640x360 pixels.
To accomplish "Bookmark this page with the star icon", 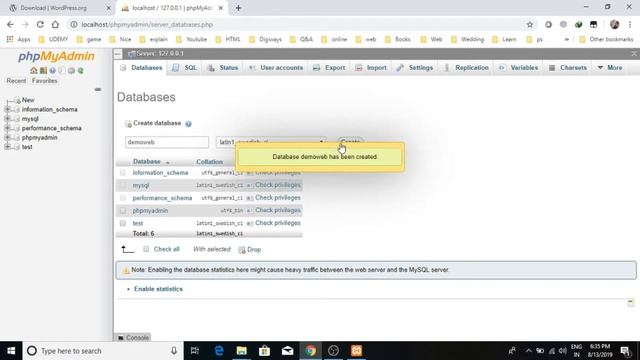I will pos(530,24).
